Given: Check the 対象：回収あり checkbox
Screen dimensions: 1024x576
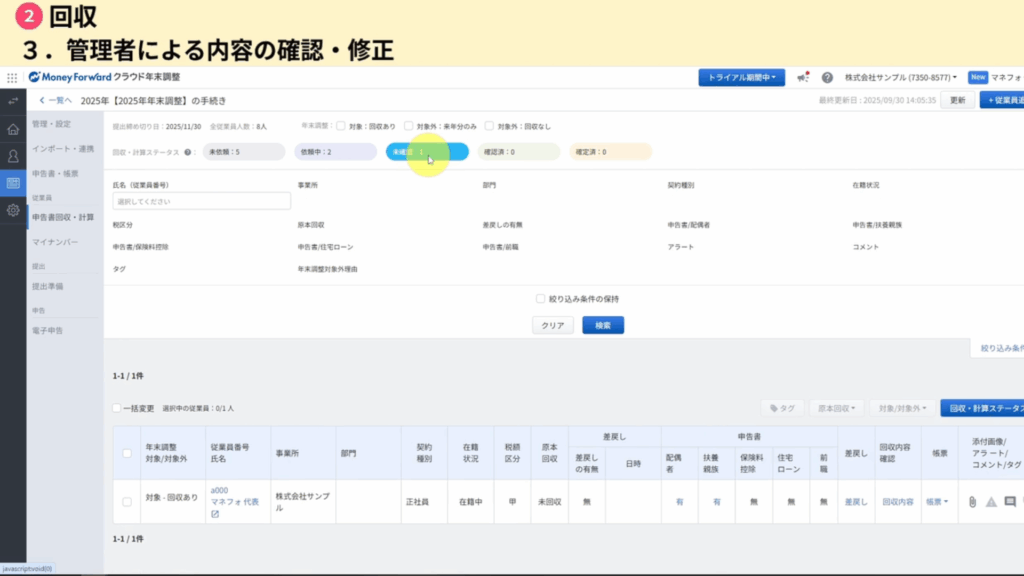Looking at the screenshot, I should [x=341, y=126].
